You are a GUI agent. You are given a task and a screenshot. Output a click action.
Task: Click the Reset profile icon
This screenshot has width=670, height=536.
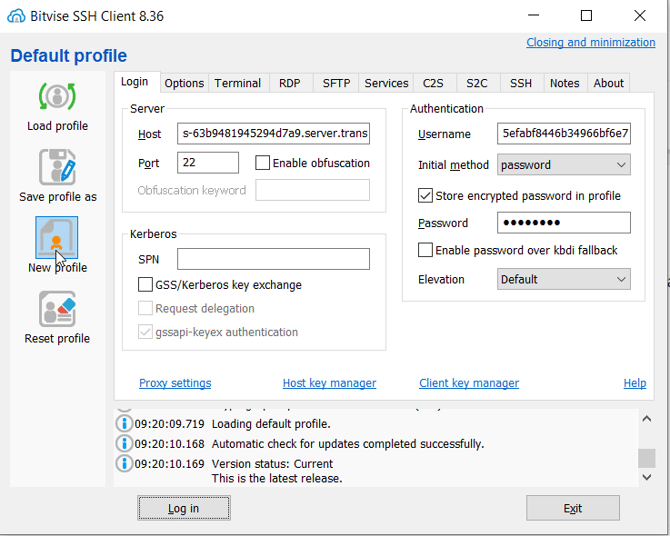57,309
